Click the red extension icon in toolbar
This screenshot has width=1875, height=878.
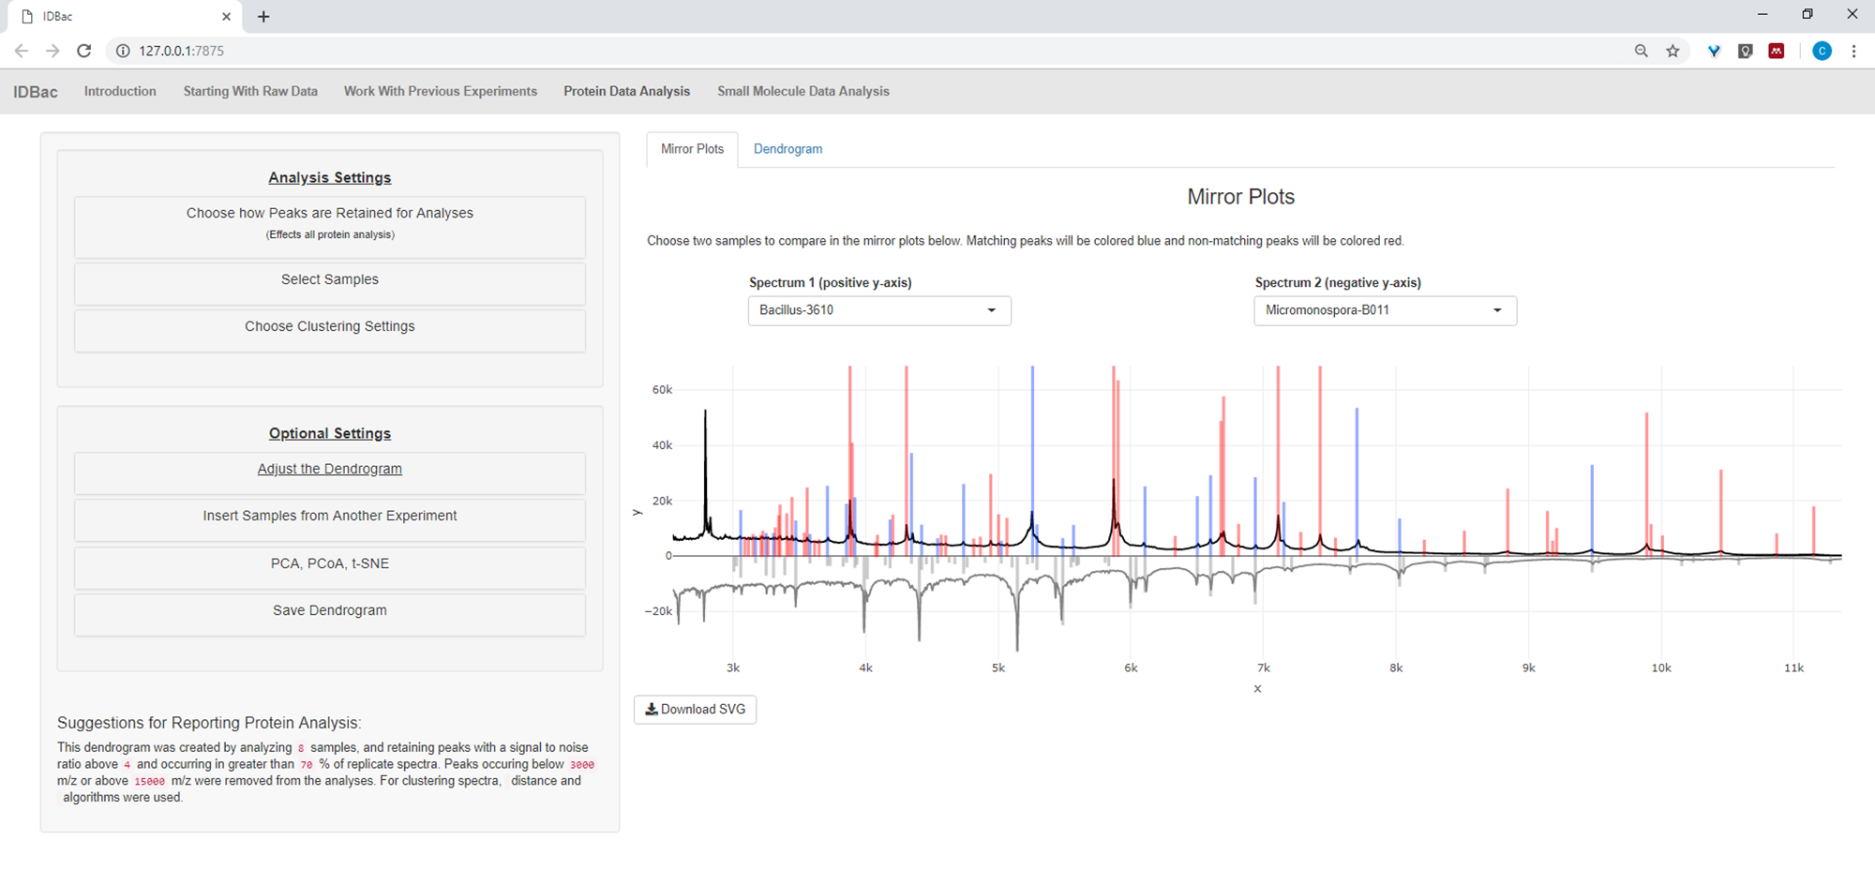tap(1776, 51)
